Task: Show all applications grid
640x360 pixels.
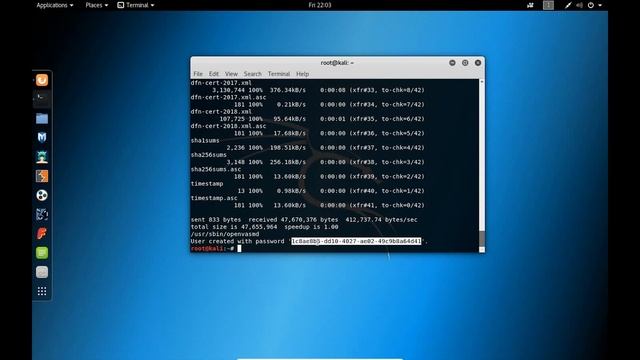Action: pos(42,291)
